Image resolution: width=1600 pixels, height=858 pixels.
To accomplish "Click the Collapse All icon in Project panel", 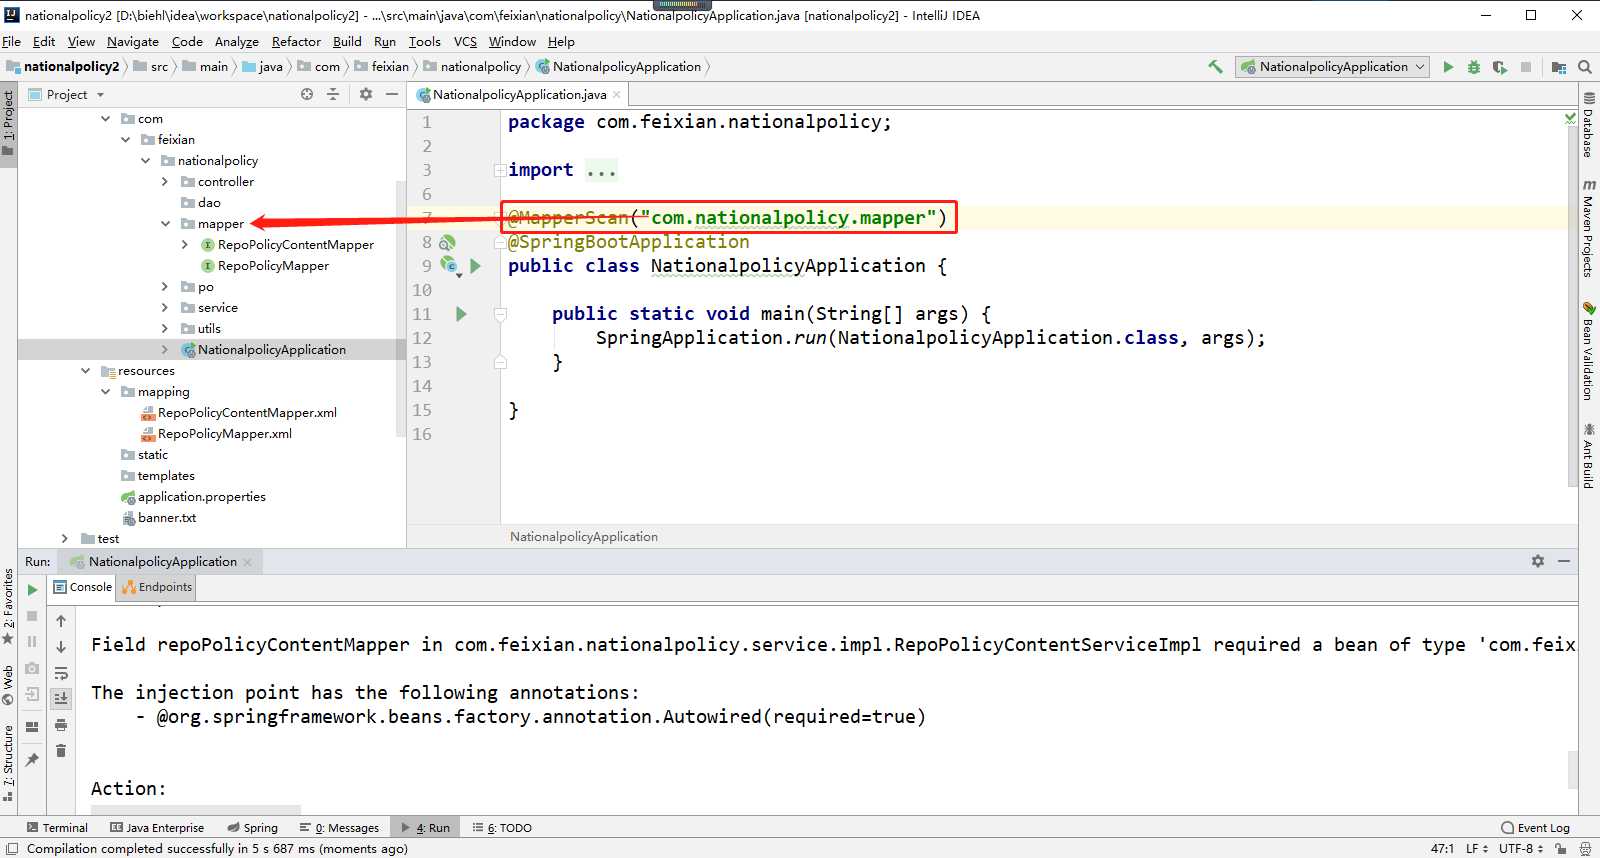I will click(333, 94).
